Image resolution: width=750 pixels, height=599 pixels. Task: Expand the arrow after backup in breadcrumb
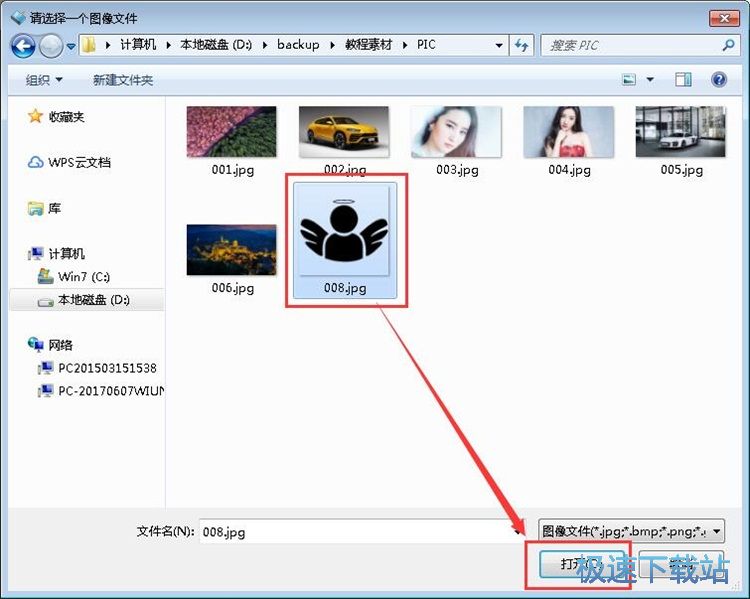[332, 45]
